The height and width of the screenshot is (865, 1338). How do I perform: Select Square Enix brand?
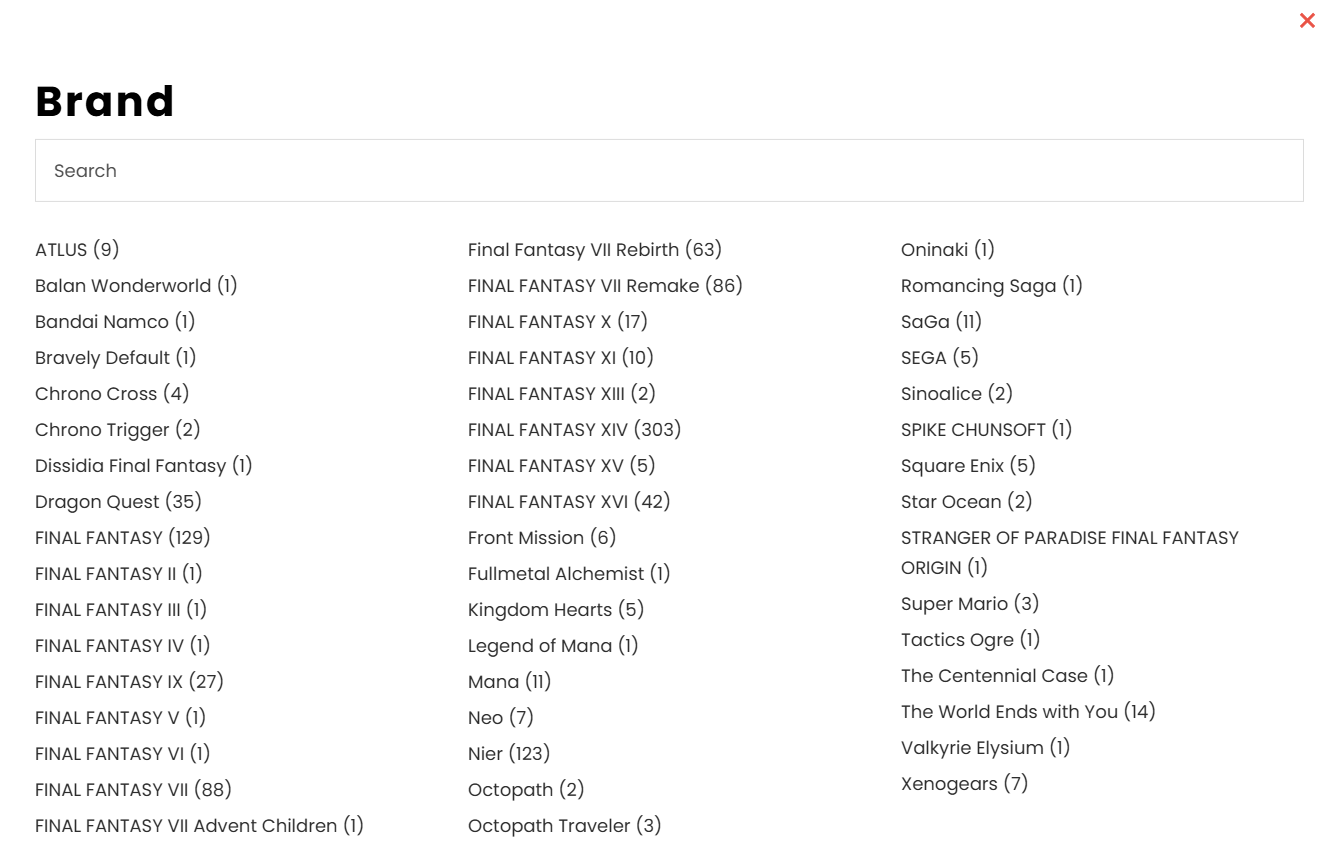(x=968, y=466)
